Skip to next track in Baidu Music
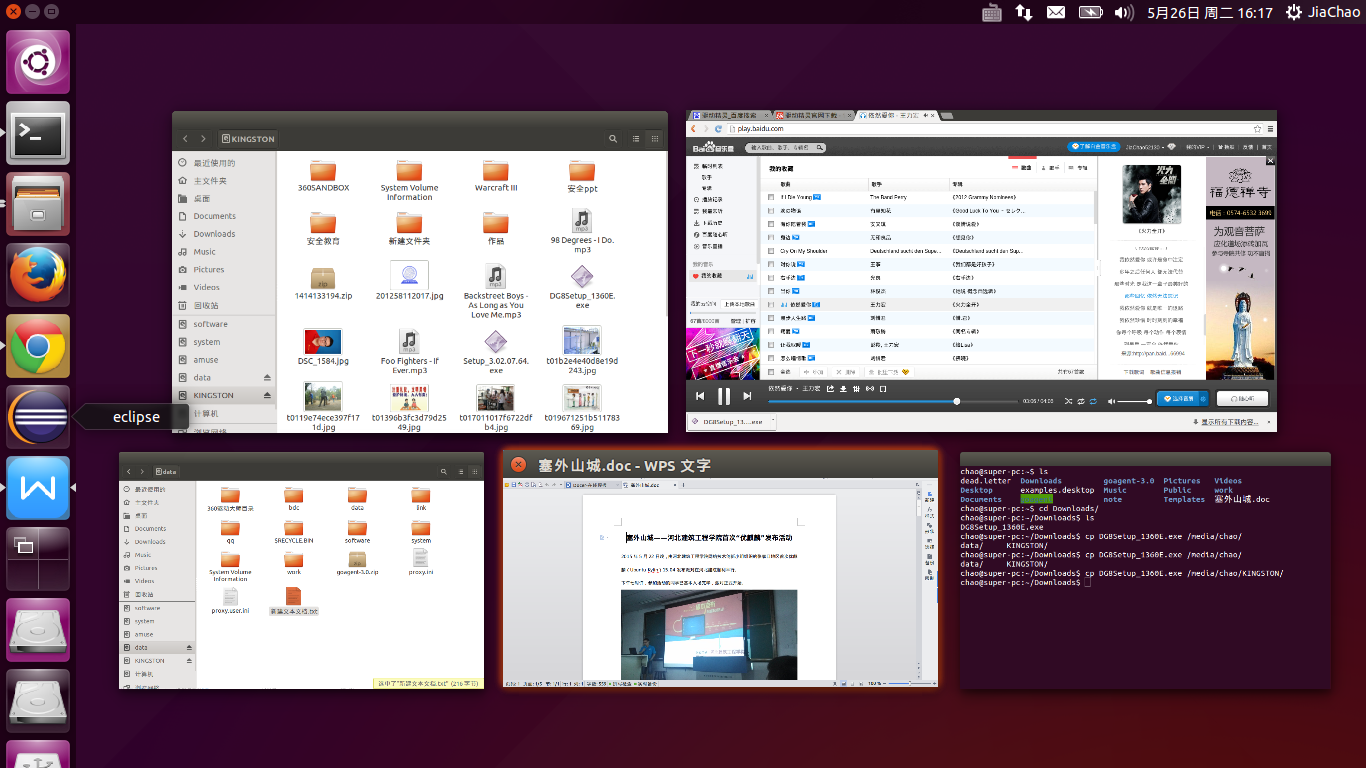Screen dimensions: 1366x768 747,396
